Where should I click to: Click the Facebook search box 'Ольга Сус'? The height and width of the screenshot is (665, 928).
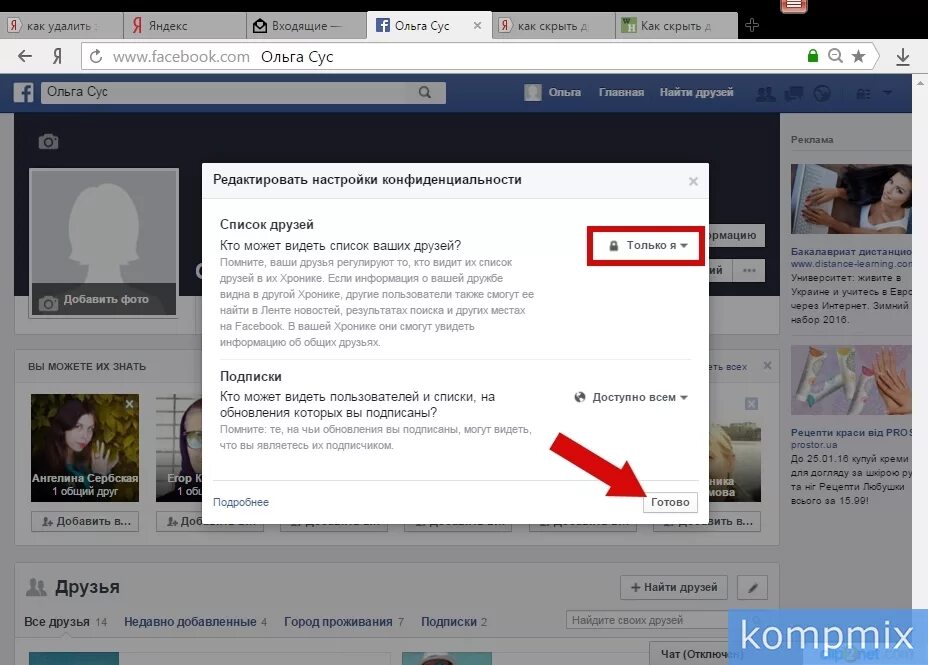point(225,92)
